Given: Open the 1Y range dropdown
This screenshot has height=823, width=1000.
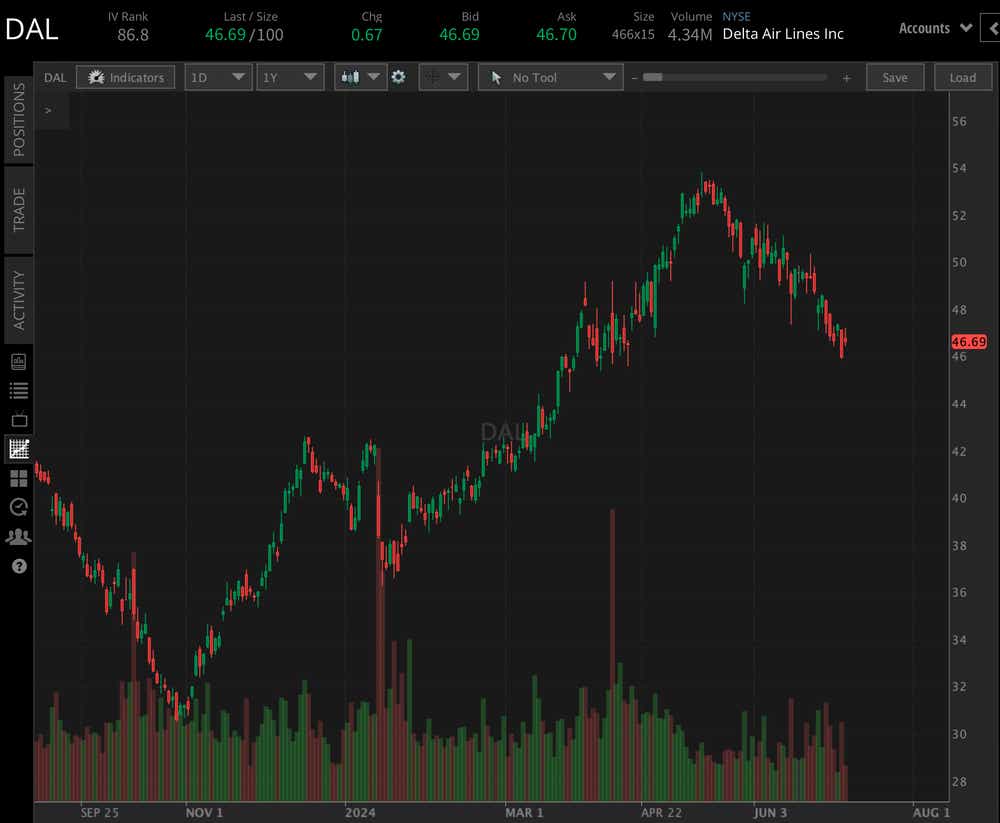Looking at the screenshot, I should [x=290, y=77].
